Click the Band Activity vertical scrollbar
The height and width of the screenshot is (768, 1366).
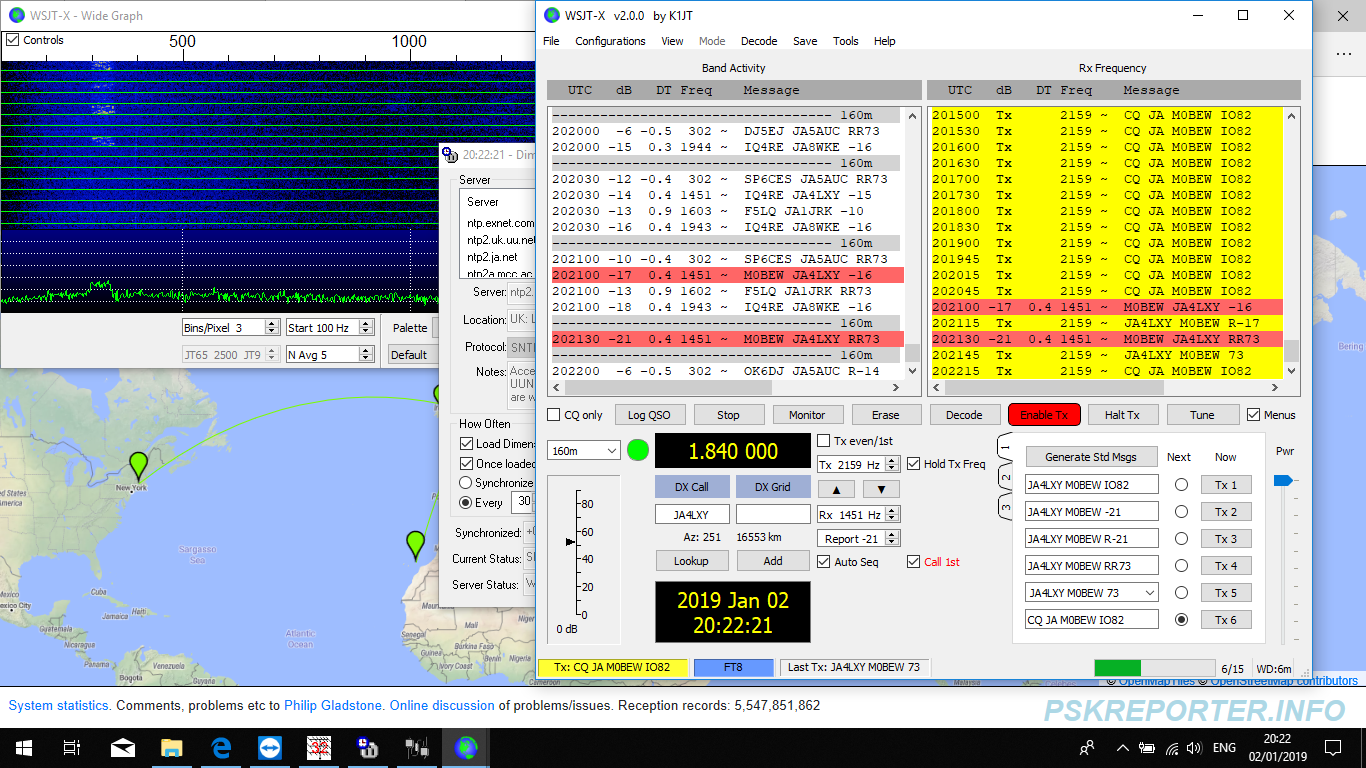click(x=912, y=243)
